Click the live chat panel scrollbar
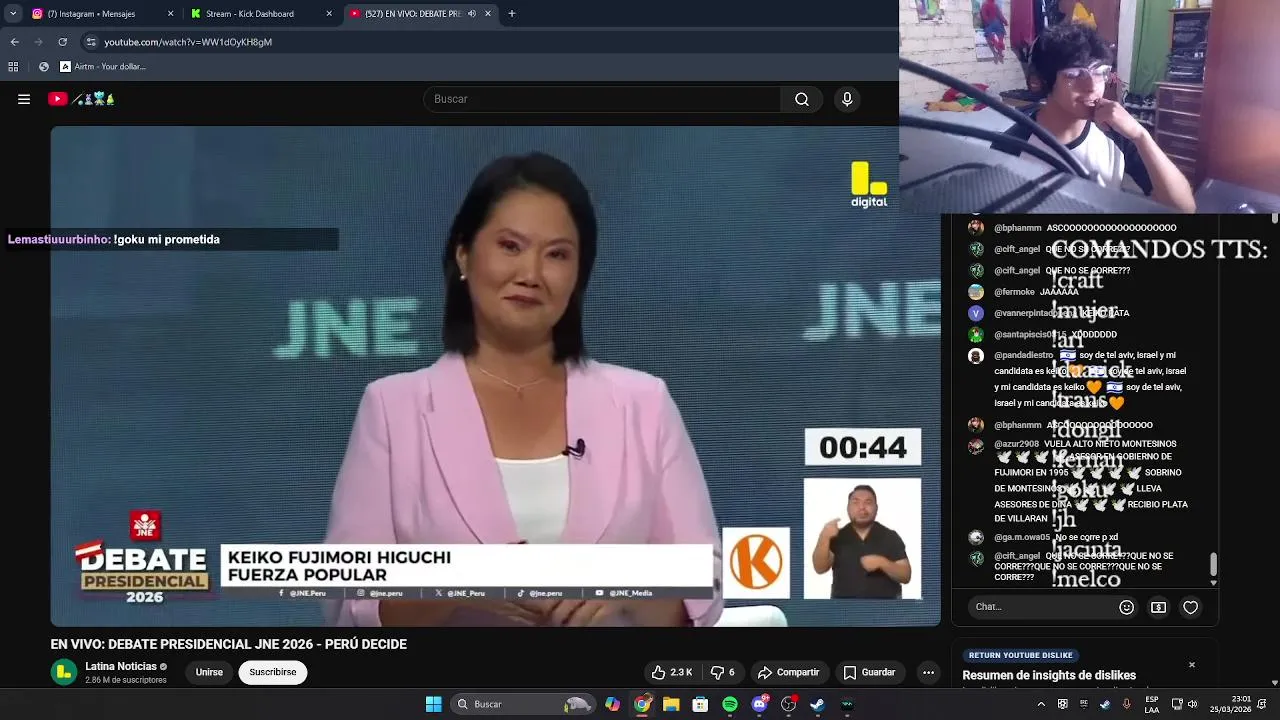This screenshot has height=720, width=1280. tap(1213, 566)
